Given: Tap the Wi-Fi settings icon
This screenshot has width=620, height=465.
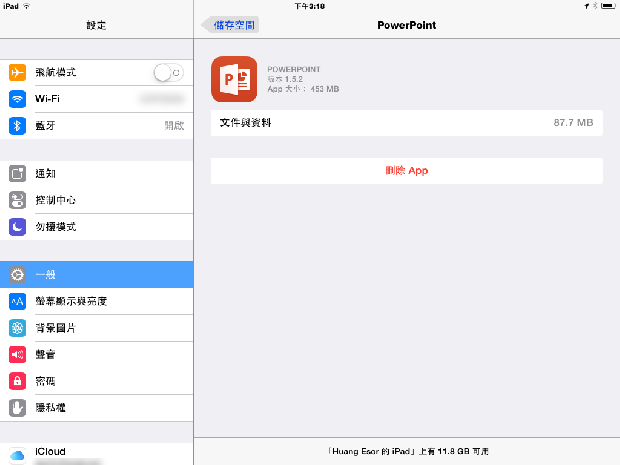Looking at the screenshot, I should click(x=17, y=99).
